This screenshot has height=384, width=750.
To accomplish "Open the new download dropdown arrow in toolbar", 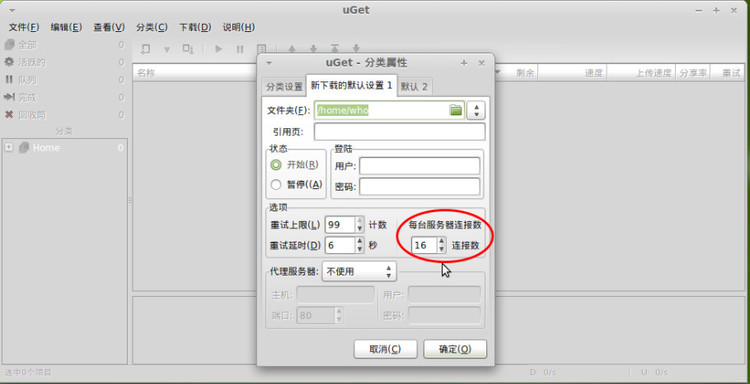I will [167, 49].
